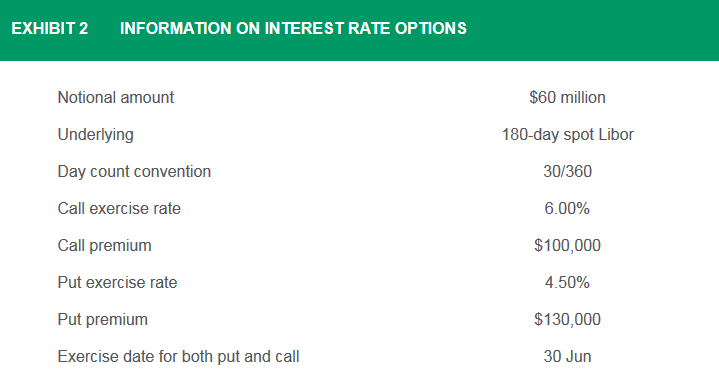719x372 pixels.
Task: Select the $130,000 put premium value
Action: click(567, 319)
